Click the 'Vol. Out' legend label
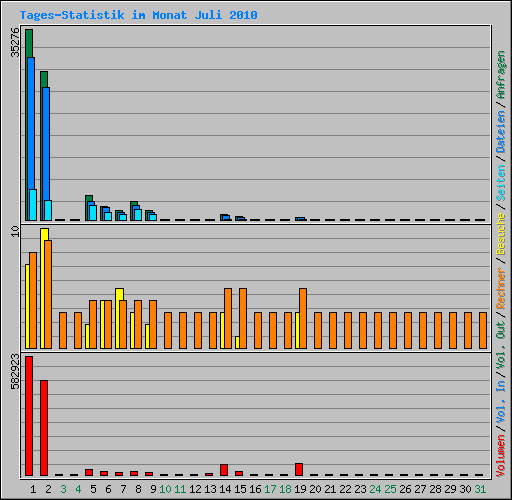 coord(501,345)
